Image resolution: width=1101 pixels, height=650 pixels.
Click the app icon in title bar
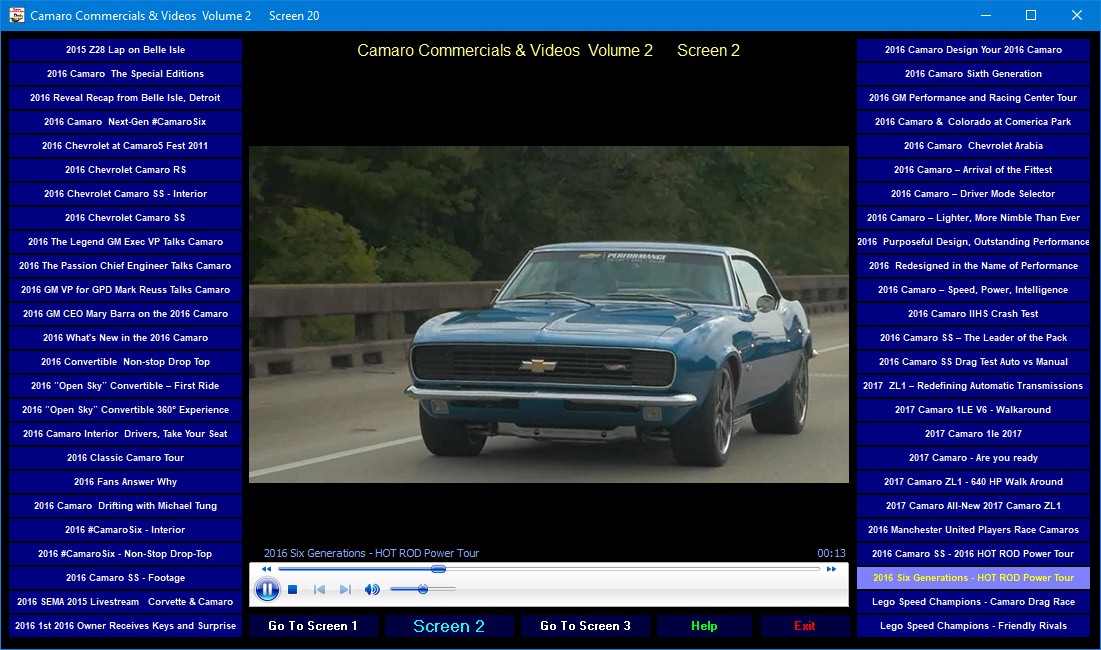(x=16, y=15)
